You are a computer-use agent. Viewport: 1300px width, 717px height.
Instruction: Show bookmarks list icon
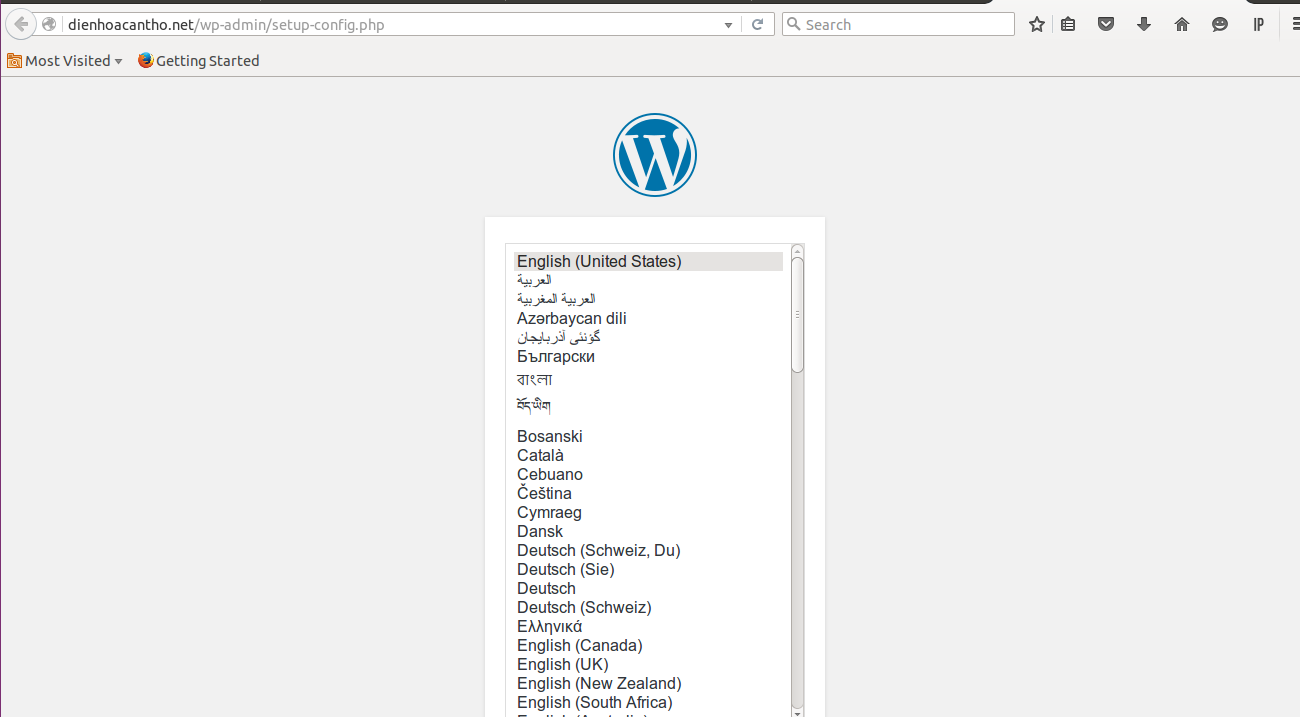1068,25
